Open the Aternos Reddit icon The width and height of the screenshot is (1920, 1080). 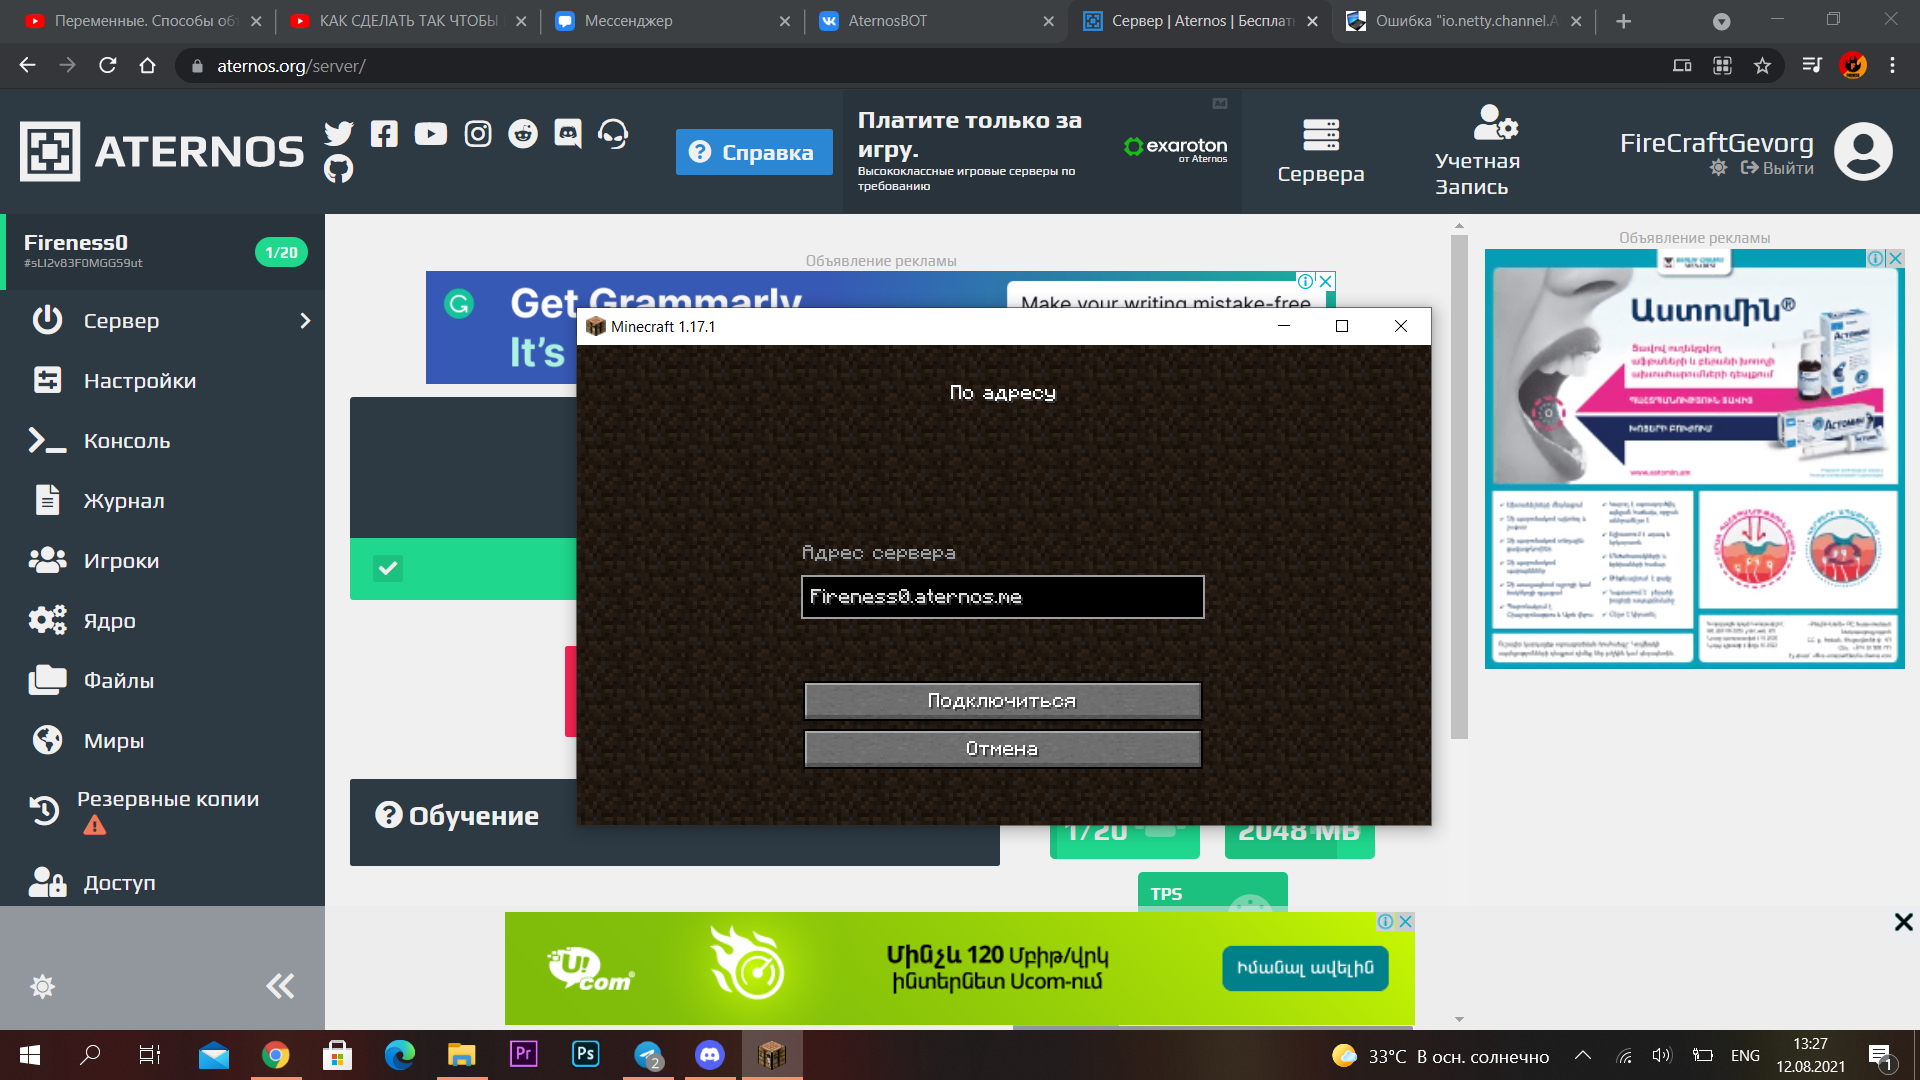tap(523, 133)
